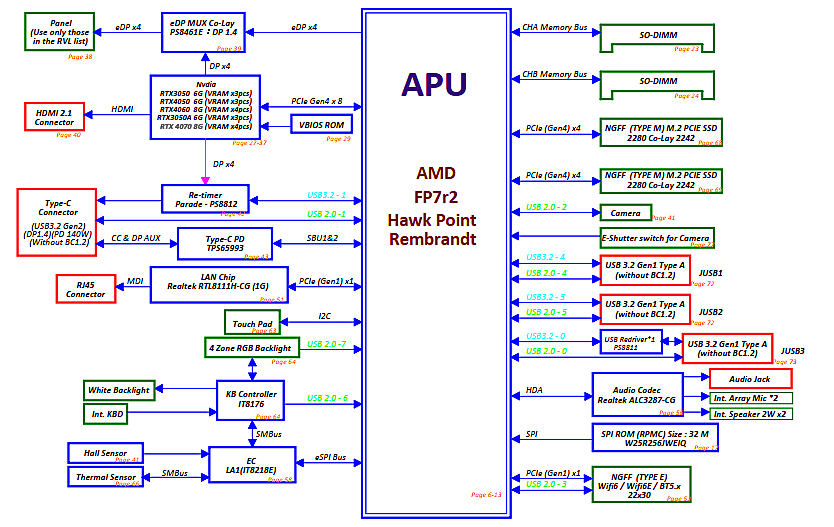The height and width of the screenshot is (527, 834).
Task: Select the KB Controller IT8176 block
Action: [x=251, y=400]
